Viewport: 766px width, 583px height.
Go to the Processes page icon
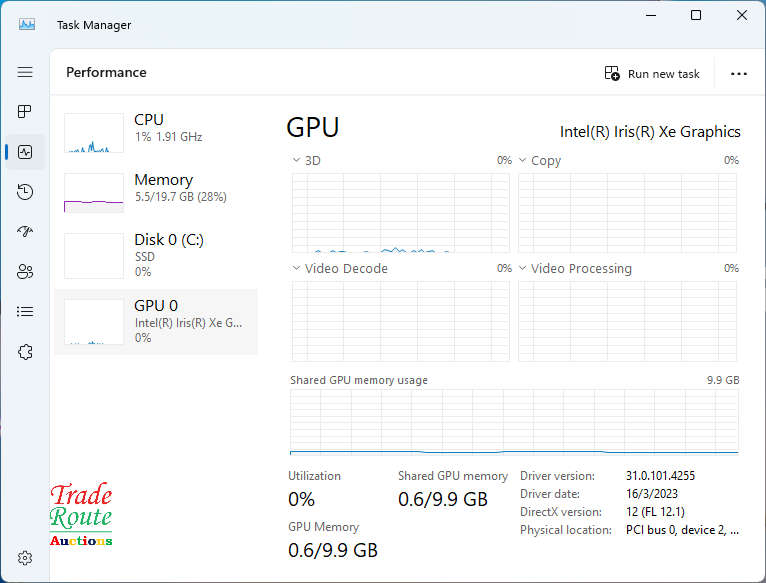[25, 111]
